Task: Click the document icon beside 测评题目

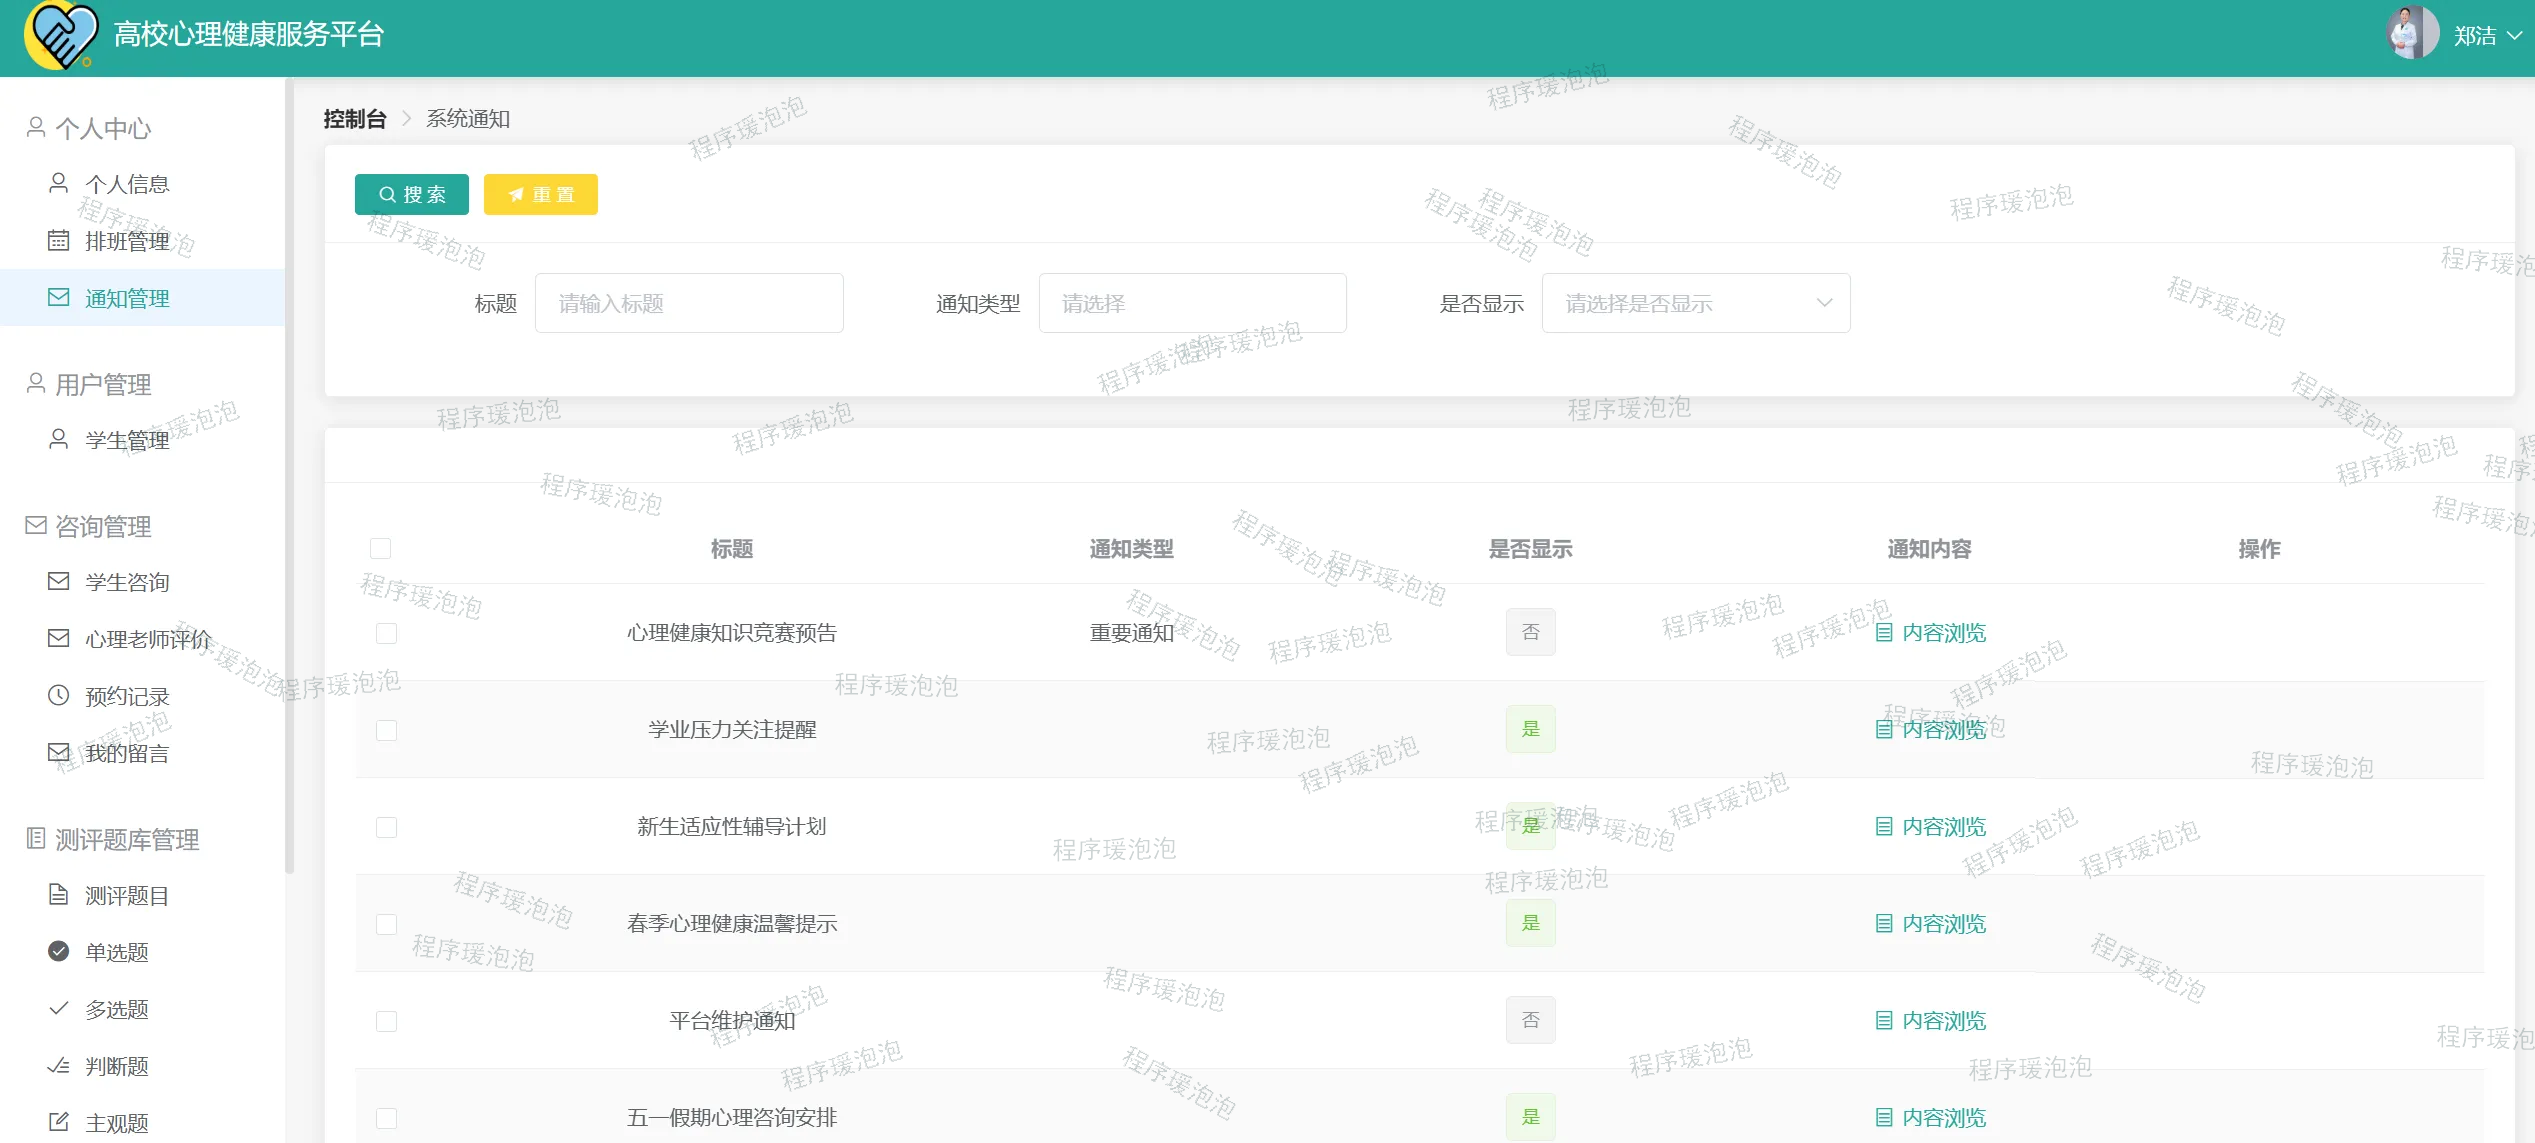Action: pos(59,894)
